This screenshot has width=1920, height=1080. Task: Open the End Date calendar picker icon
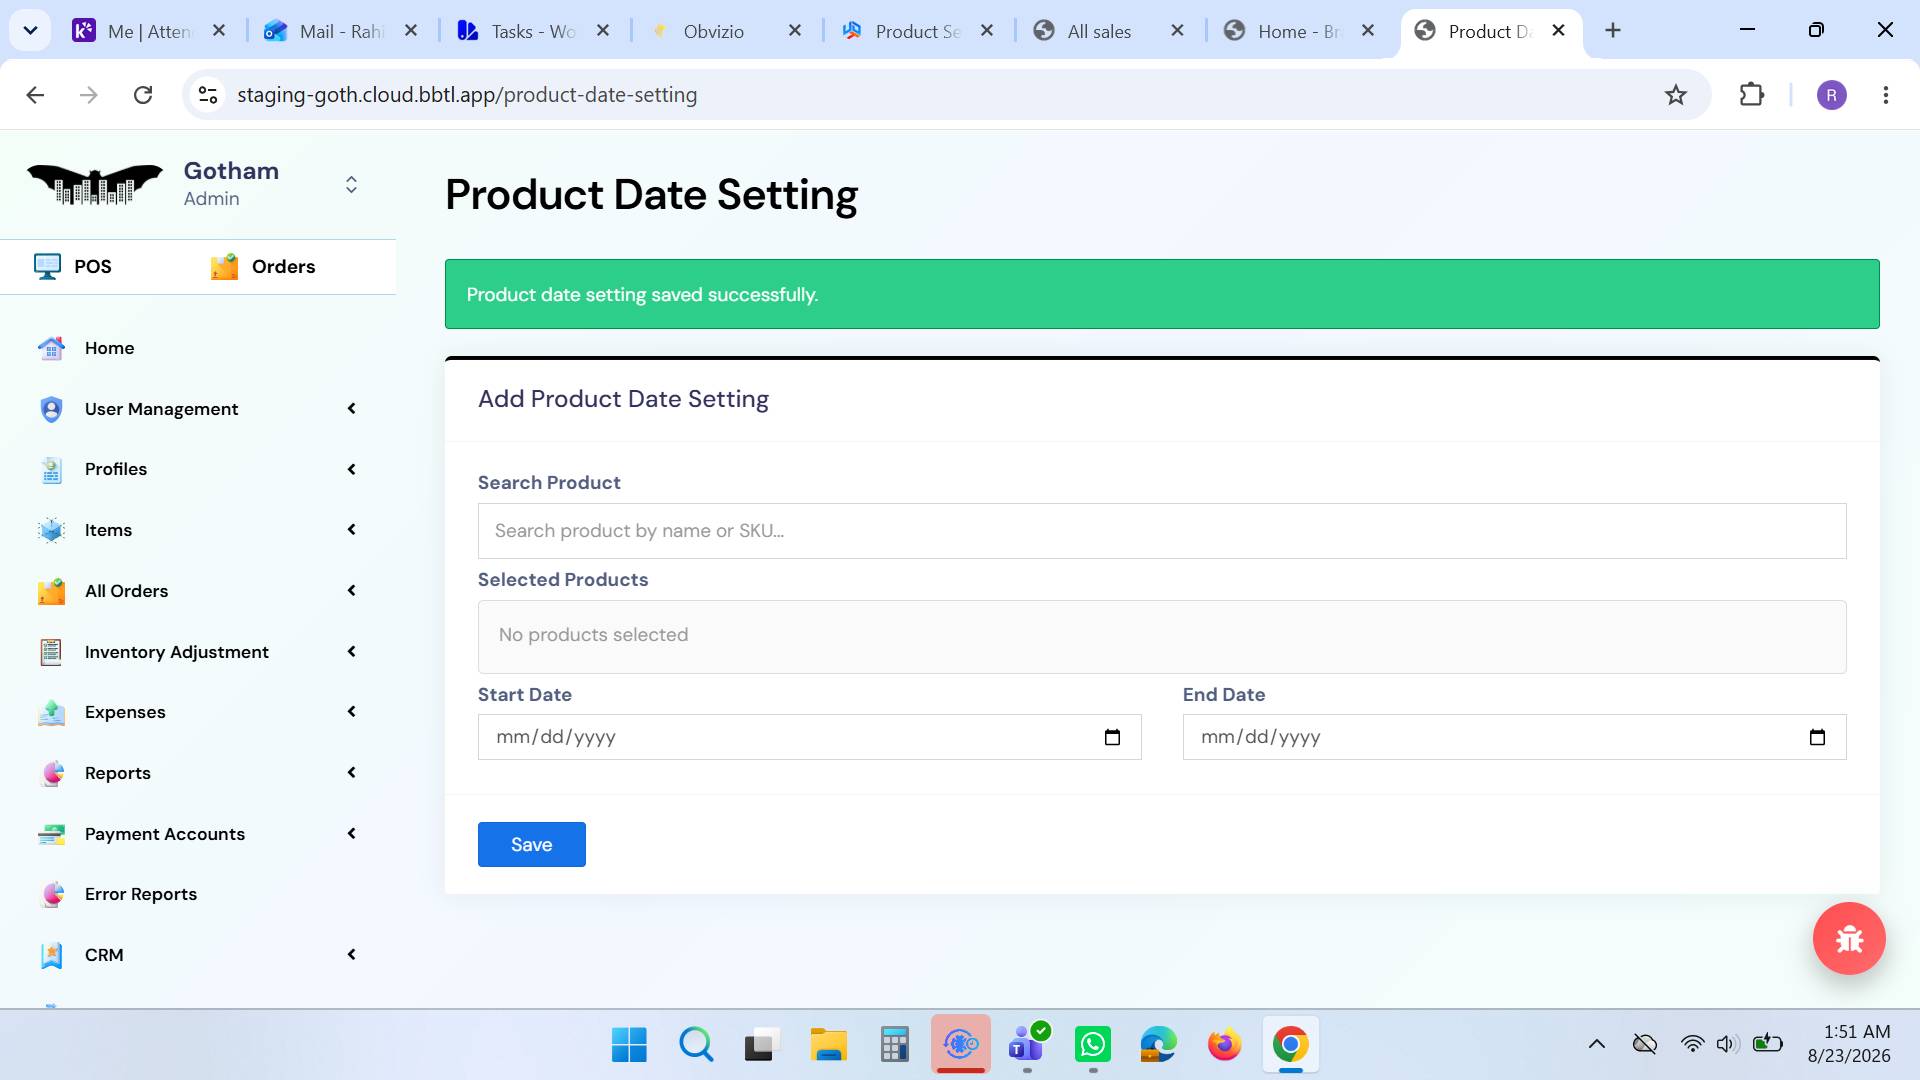pos(1817,737)
